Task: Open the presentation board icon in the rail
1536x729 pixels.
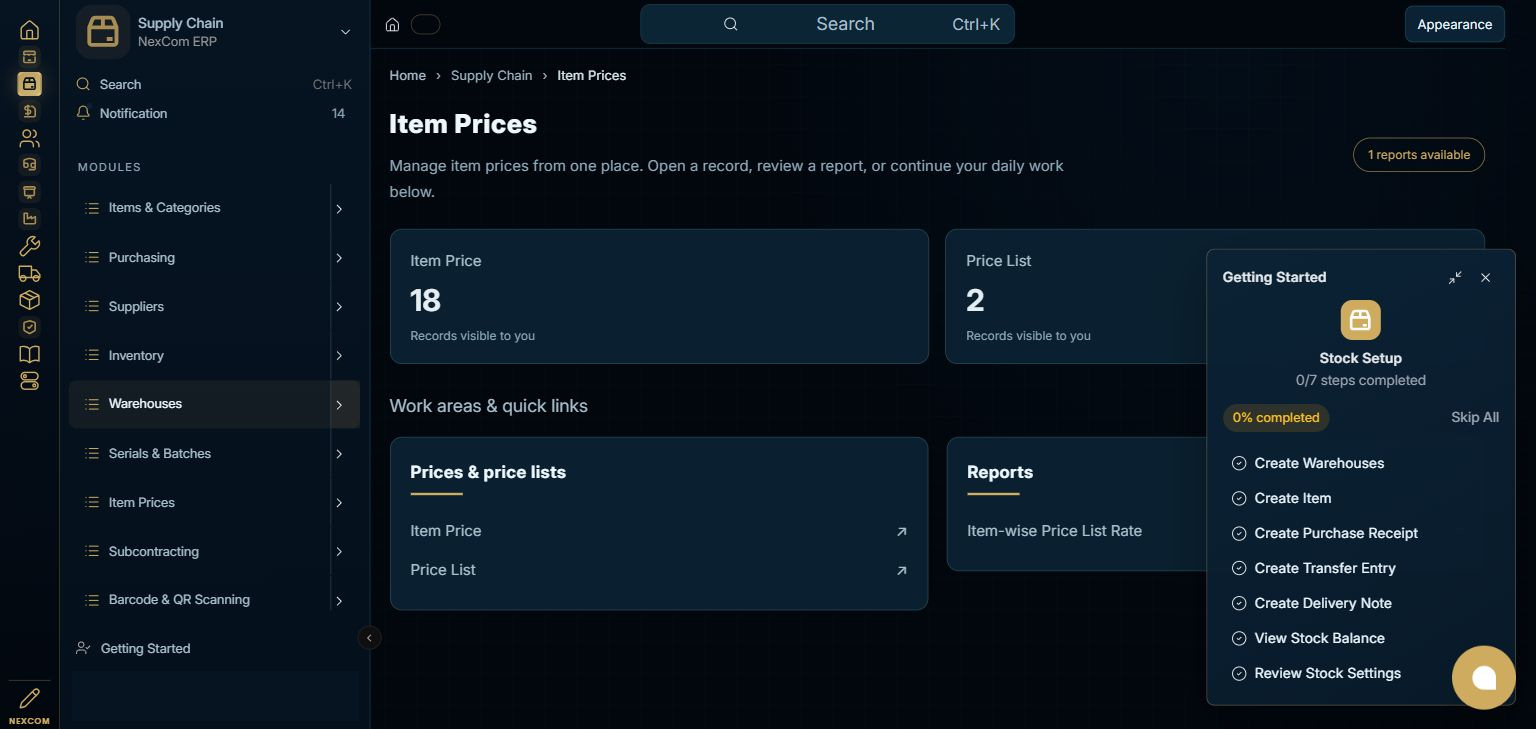Action: pos(29,192)
